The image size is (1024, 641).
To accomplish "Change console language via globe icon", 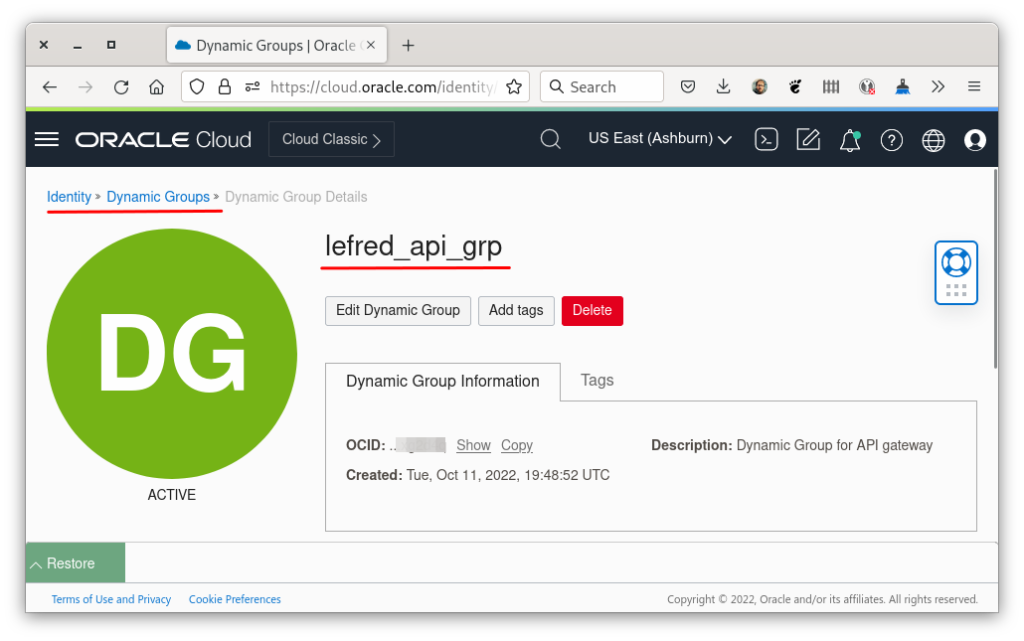I will coord(933,139).
